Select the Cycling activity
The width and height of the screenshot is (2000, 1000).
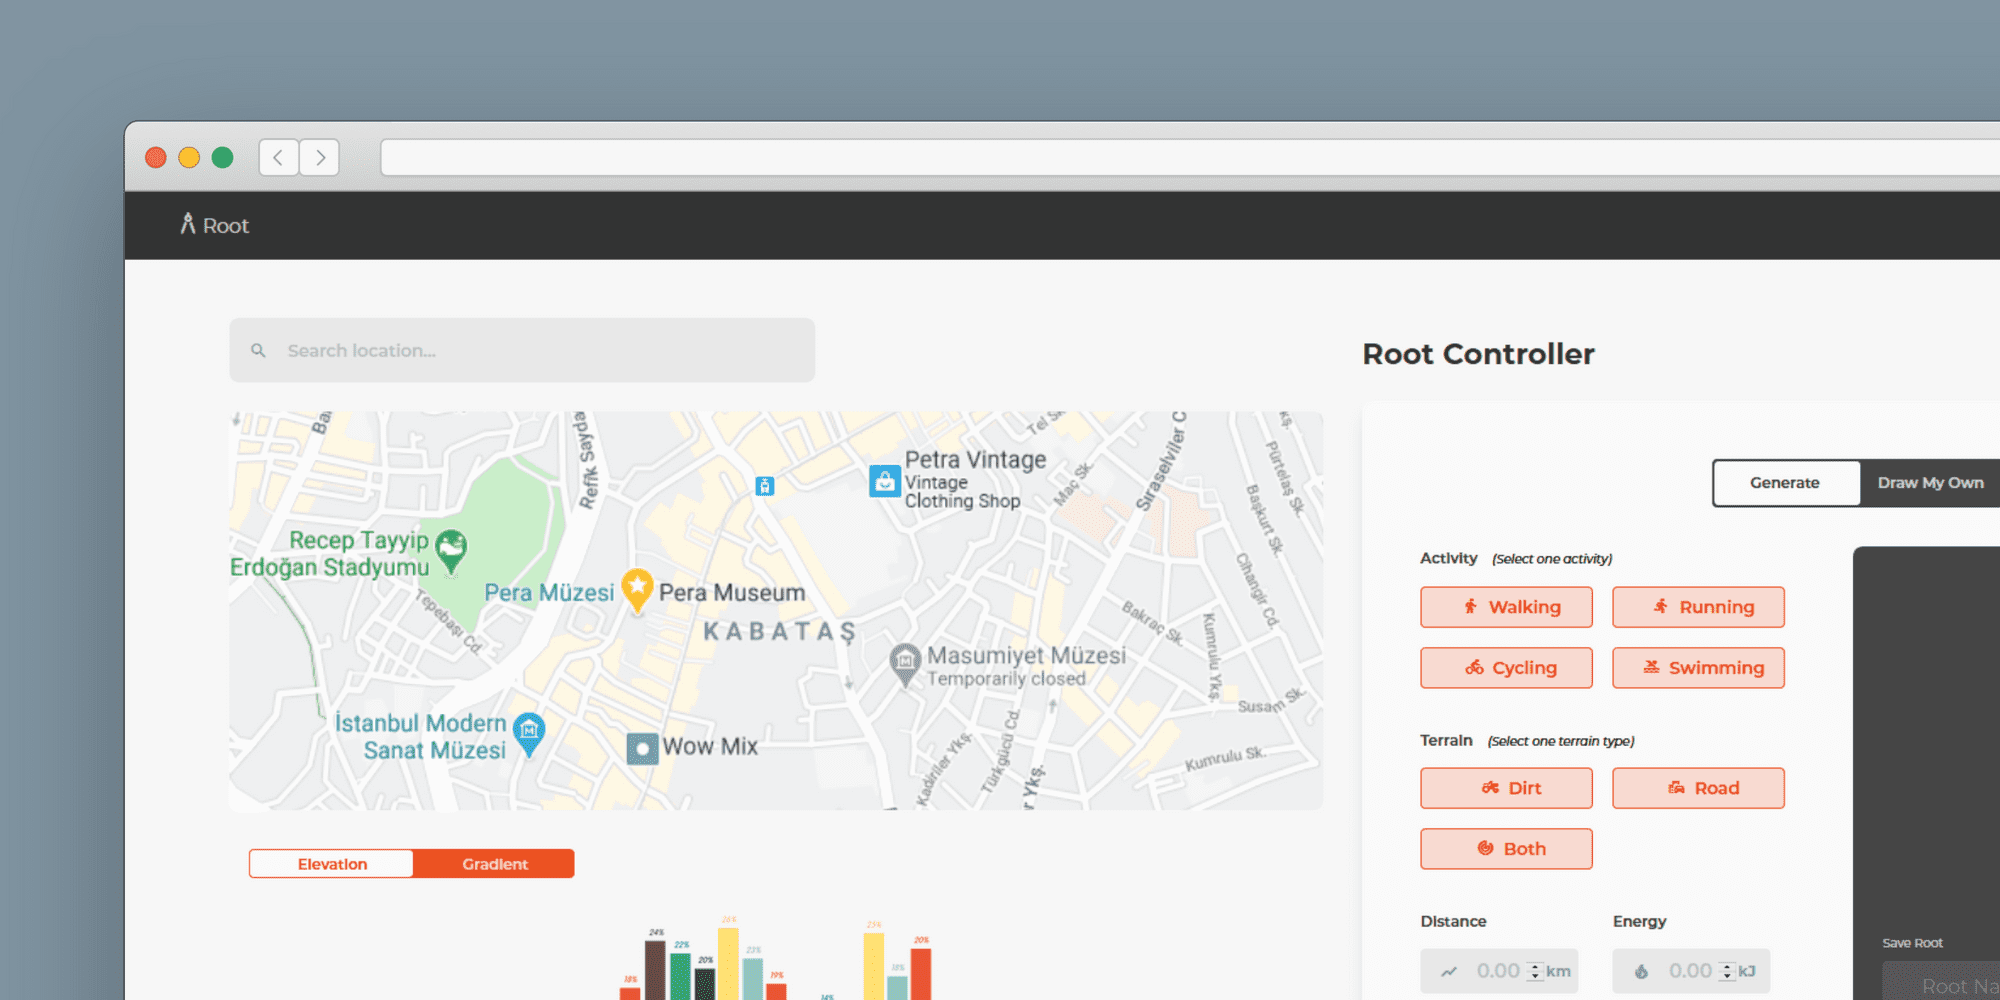[x=1506, y=668]
